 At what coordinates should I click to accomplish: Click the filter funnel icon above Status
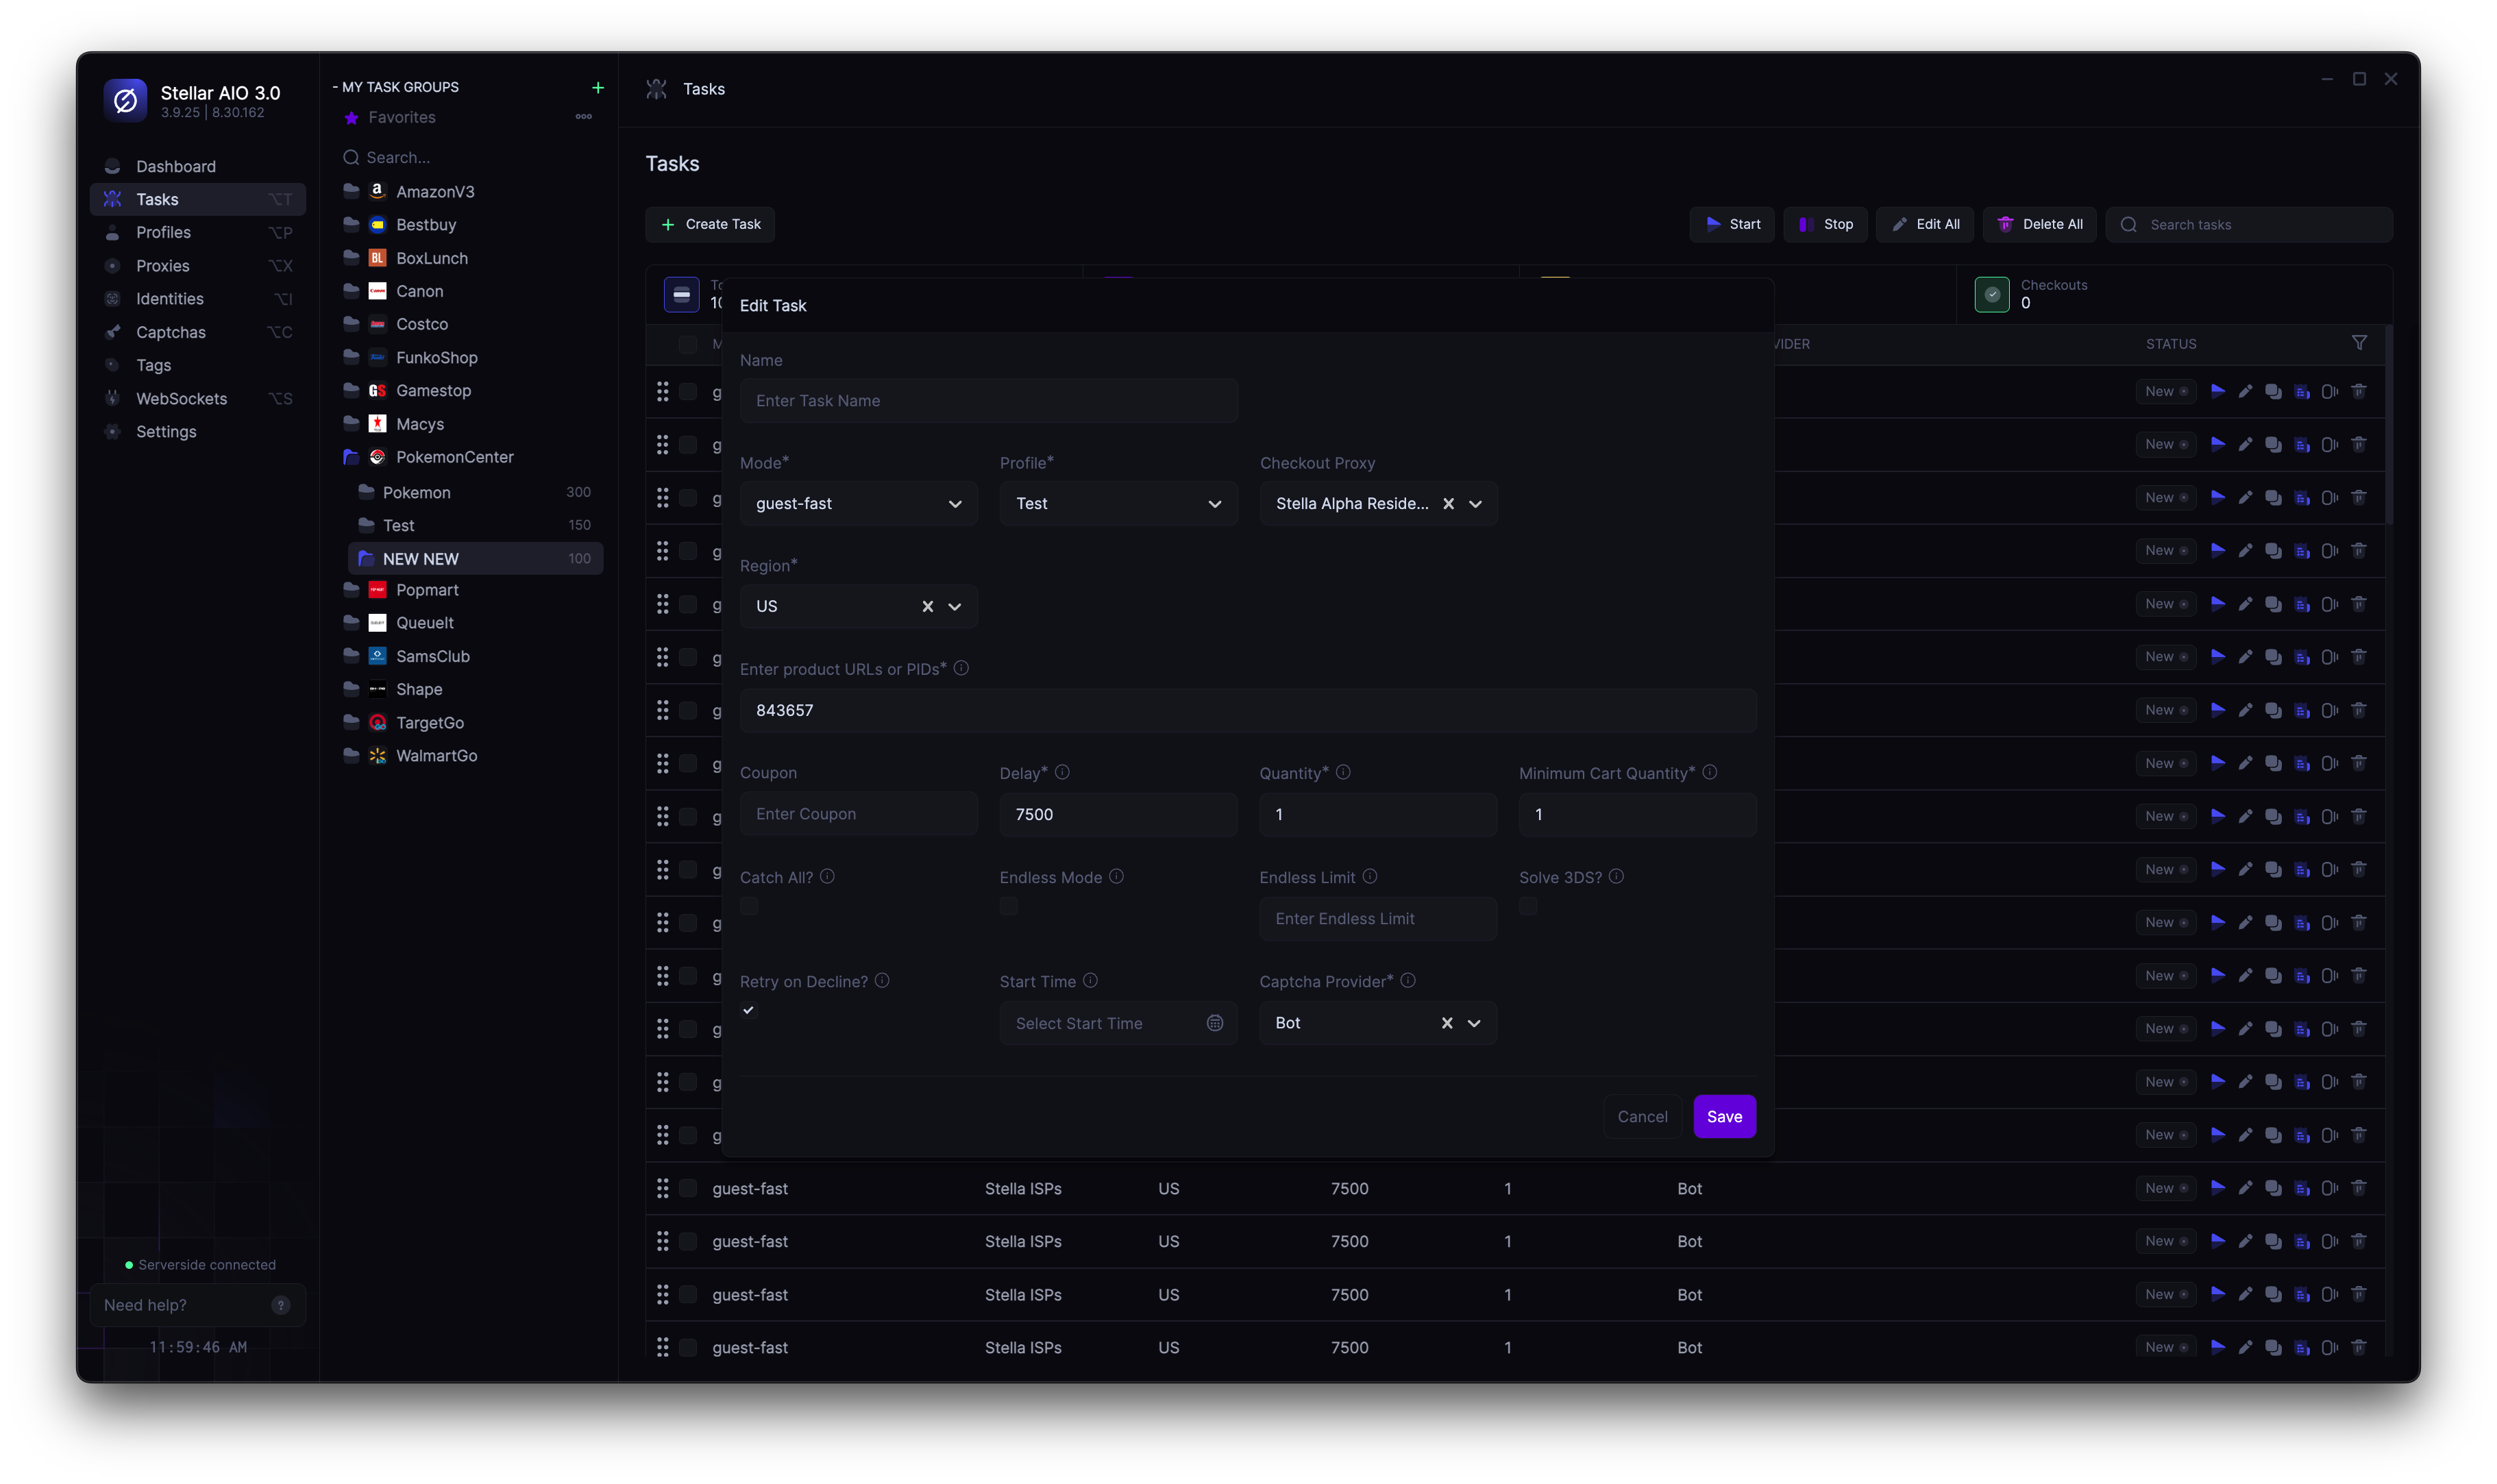[2359, 343]
